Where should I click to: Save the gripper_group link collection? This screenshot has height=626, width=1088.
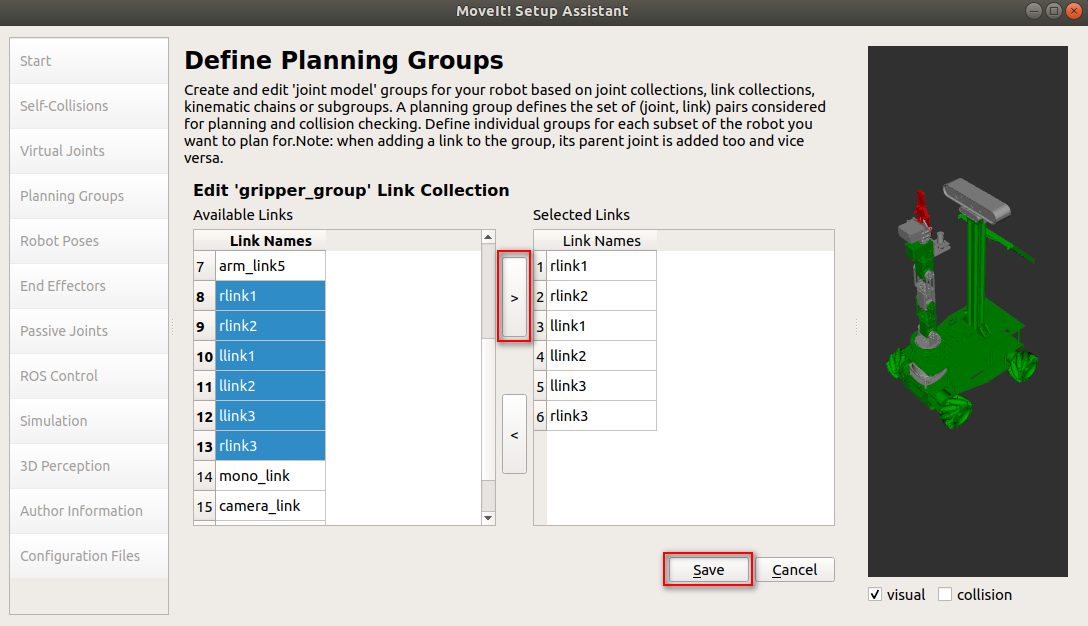click(x=708, y=570)
